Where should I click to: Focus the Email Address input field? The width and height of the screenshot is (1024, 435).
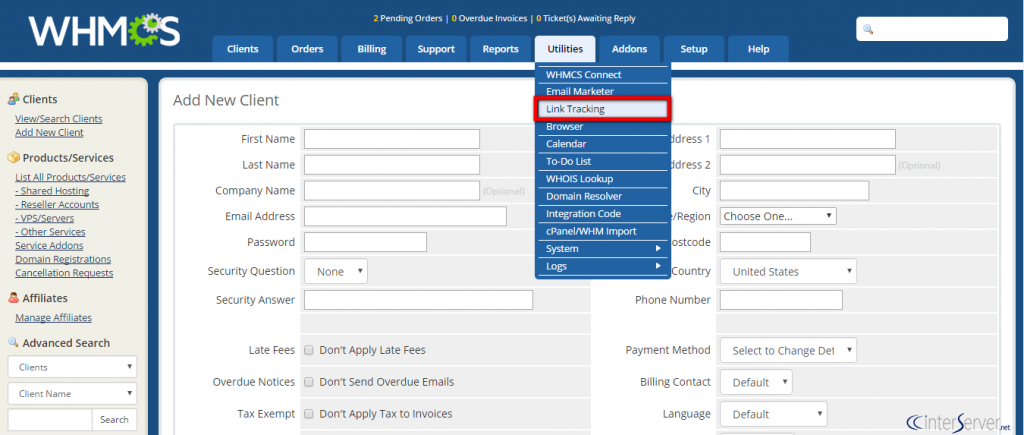(406, 216)
